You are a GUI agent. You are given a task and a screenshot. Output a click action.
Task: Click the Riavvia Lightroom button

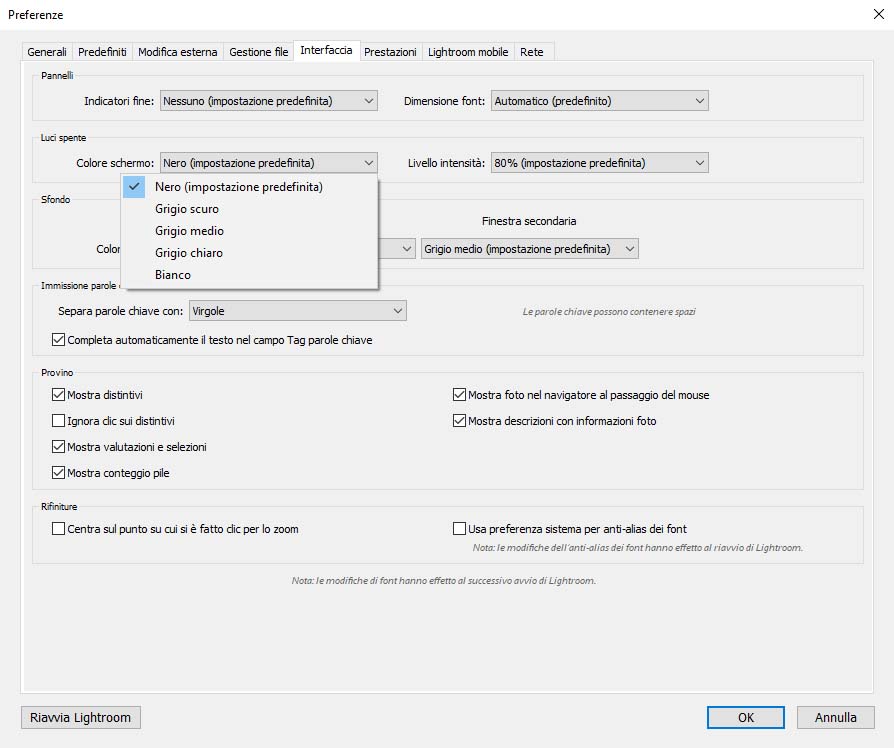pyautogui.click(x=81, y=717)
